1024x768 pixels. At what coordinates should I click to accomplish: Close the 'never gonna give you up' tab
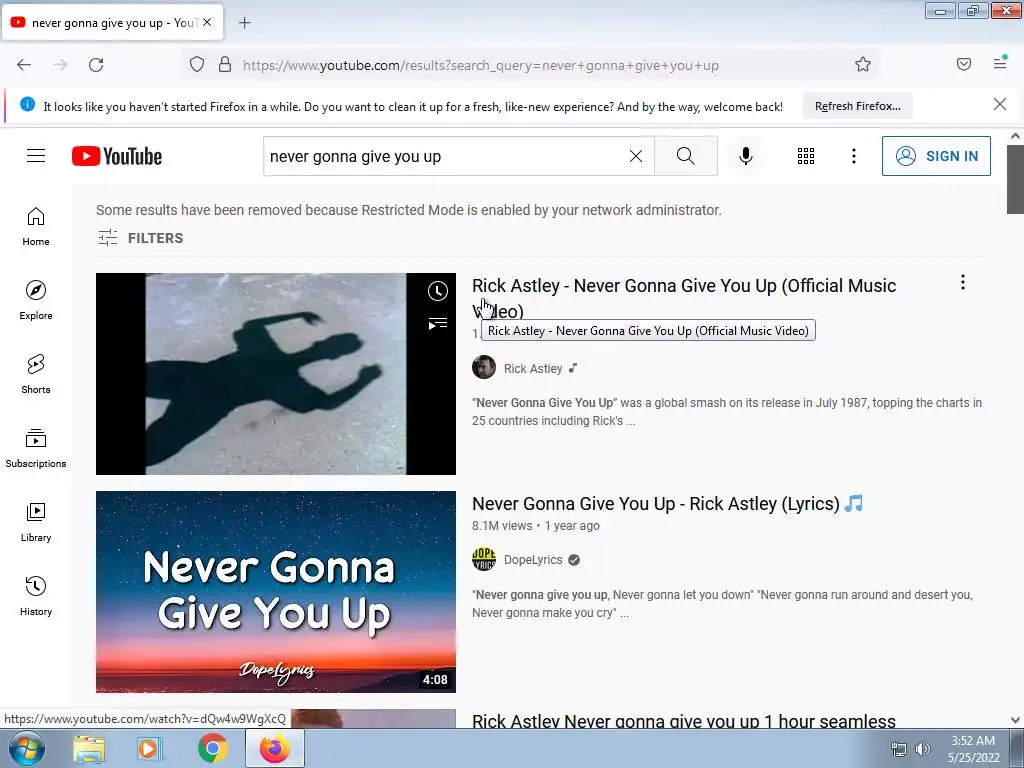pos(207,22)
